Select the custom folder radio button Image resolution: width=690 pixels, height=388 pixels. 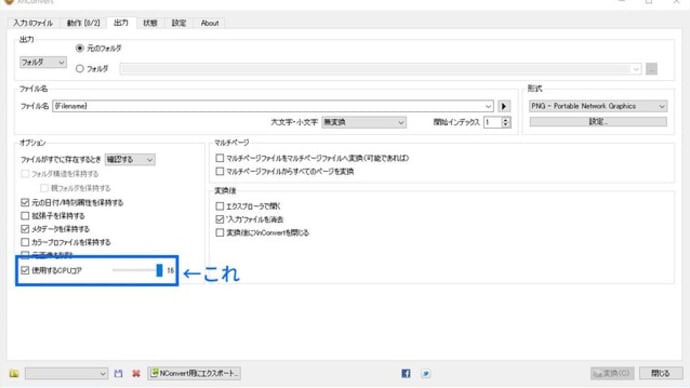80,69
